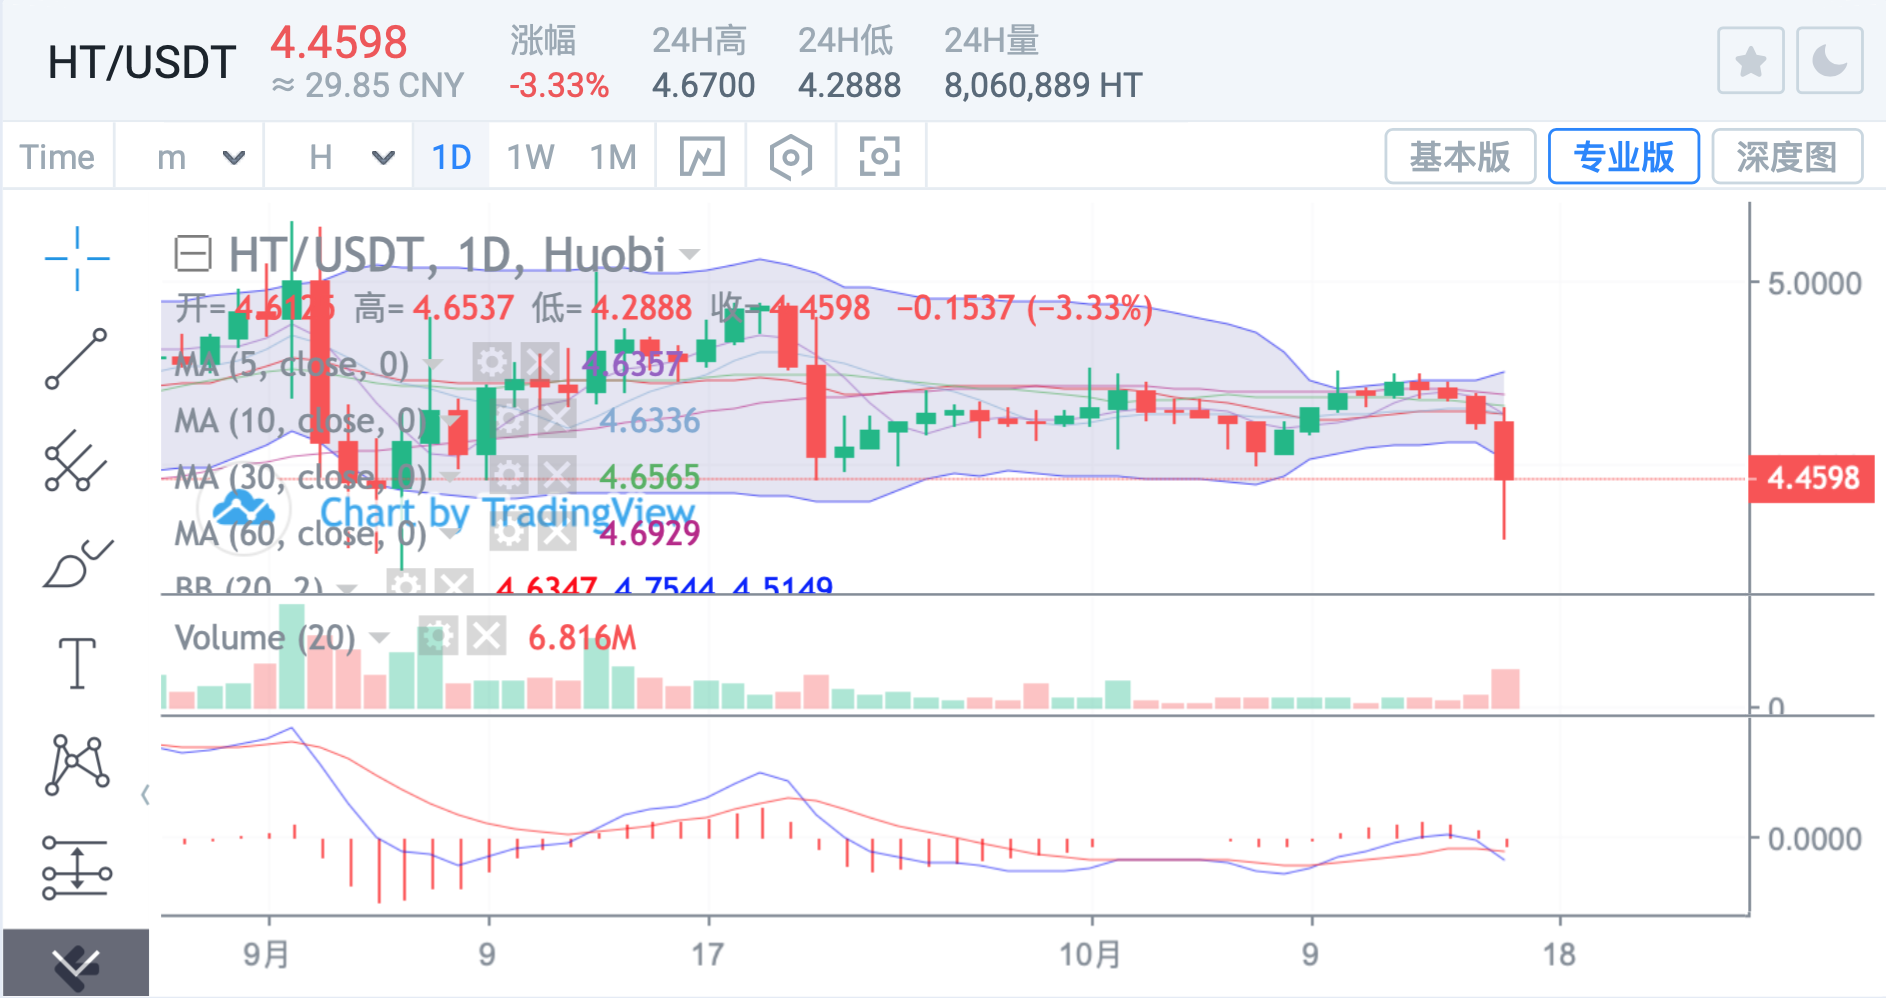Click the ≈ 29.85 CNY price text
This screenshot has width=1886, height=998.
click(x=368, y=85)
